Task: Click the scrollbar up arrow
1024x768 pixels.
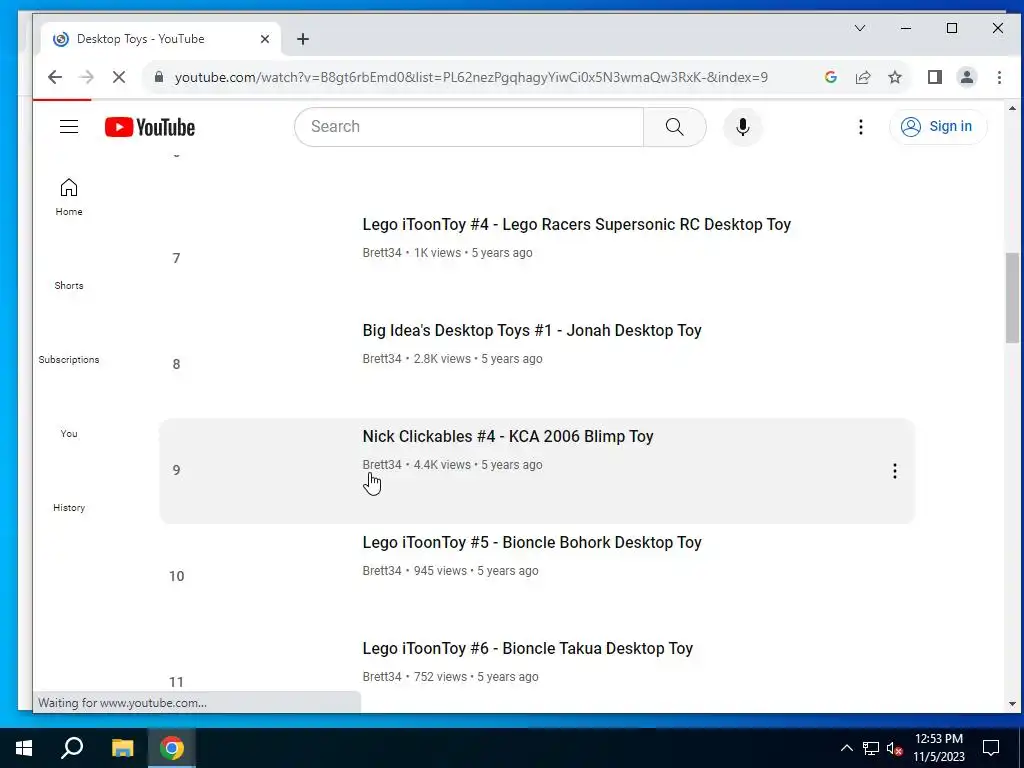Action: [1012, 108]
